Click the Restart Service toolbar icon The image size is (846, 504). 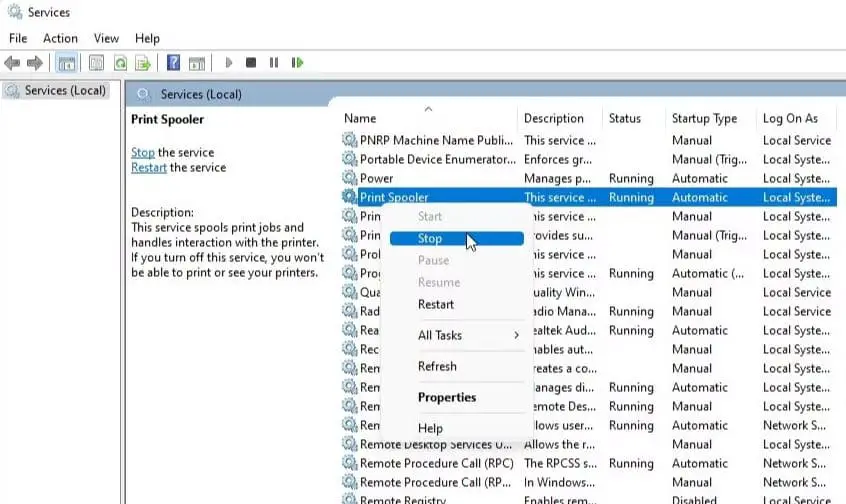297,63
